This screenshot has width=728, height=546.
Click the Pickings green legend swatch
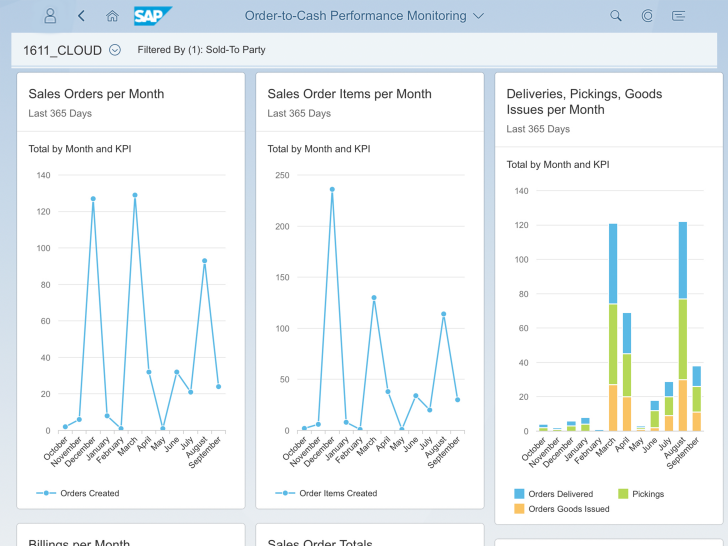(623, 494)
